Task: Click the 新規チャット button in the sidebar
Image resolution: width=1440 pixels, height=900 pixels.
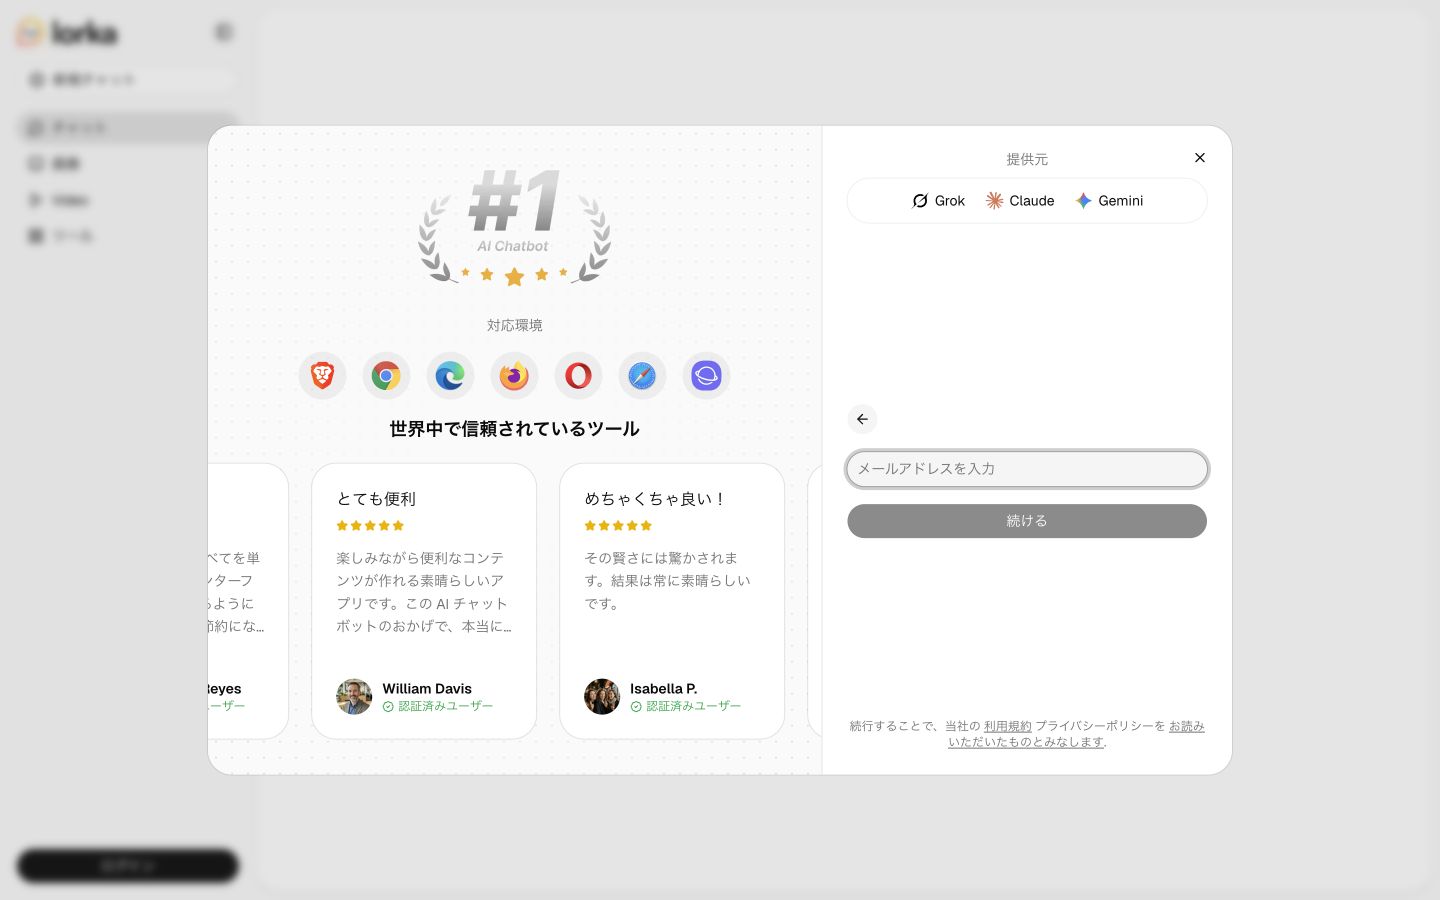Action: 128,80
